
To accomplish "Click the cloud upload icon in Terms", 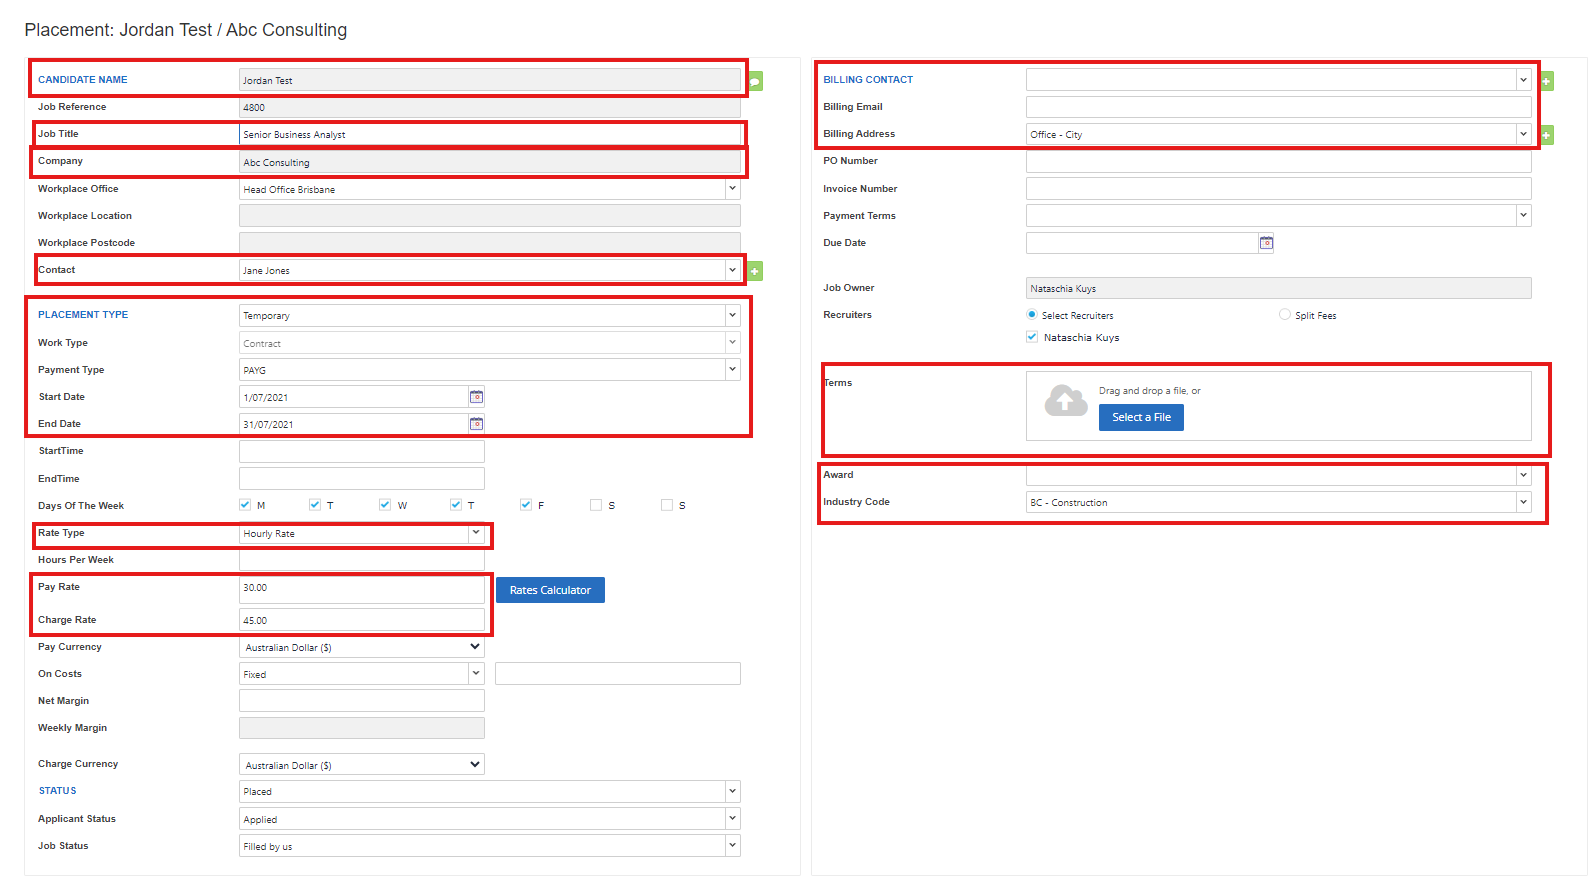I will coord(1066,401).
